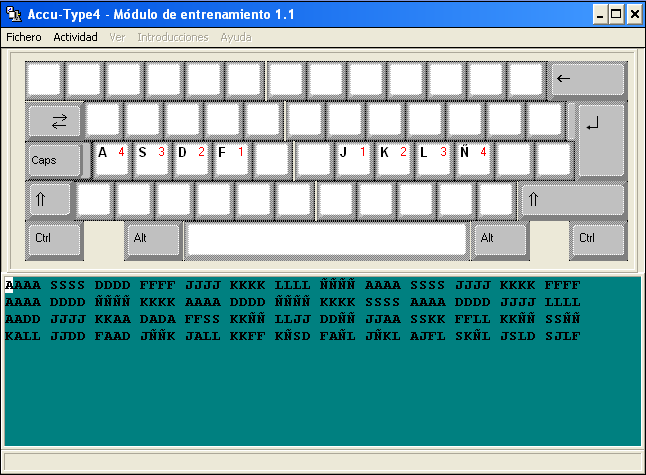Click the KÑSD group in the last line
Image resolution: width=646 pixels, height=475 pixels.
pos(293,335)
